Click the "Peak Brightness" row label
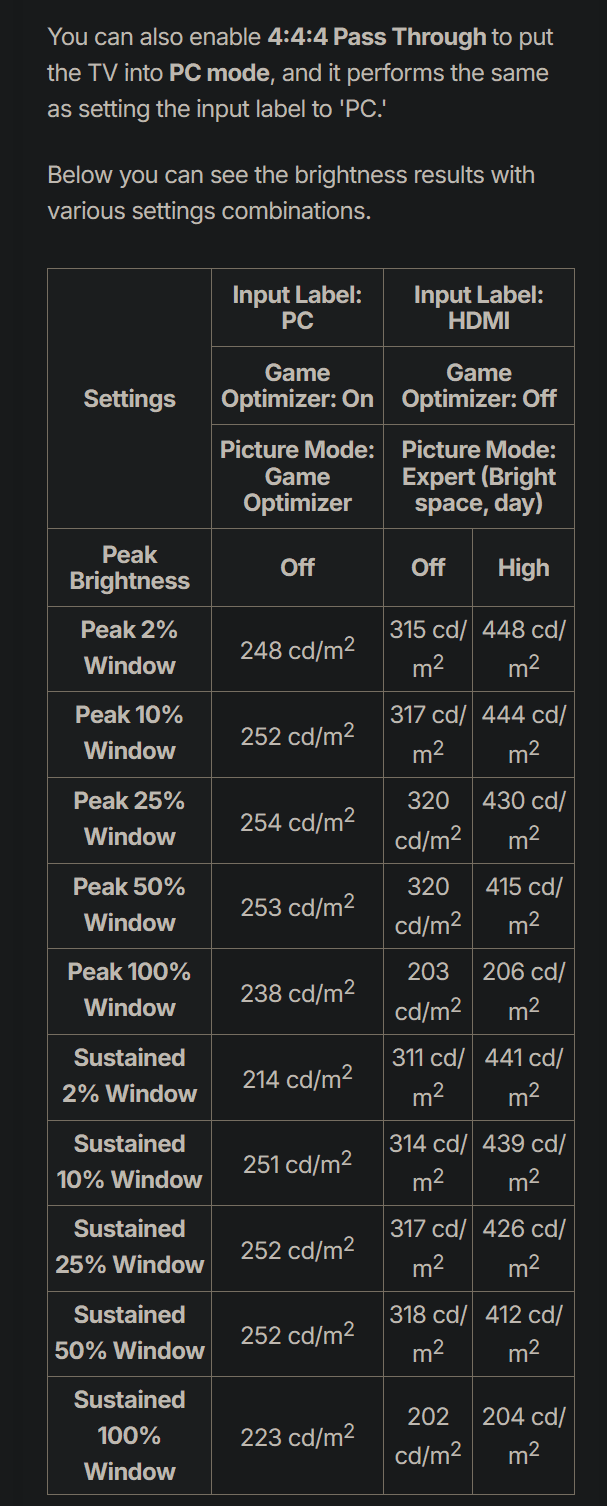Viewport: 607px width, 1506px height. [x=129, y=568]
